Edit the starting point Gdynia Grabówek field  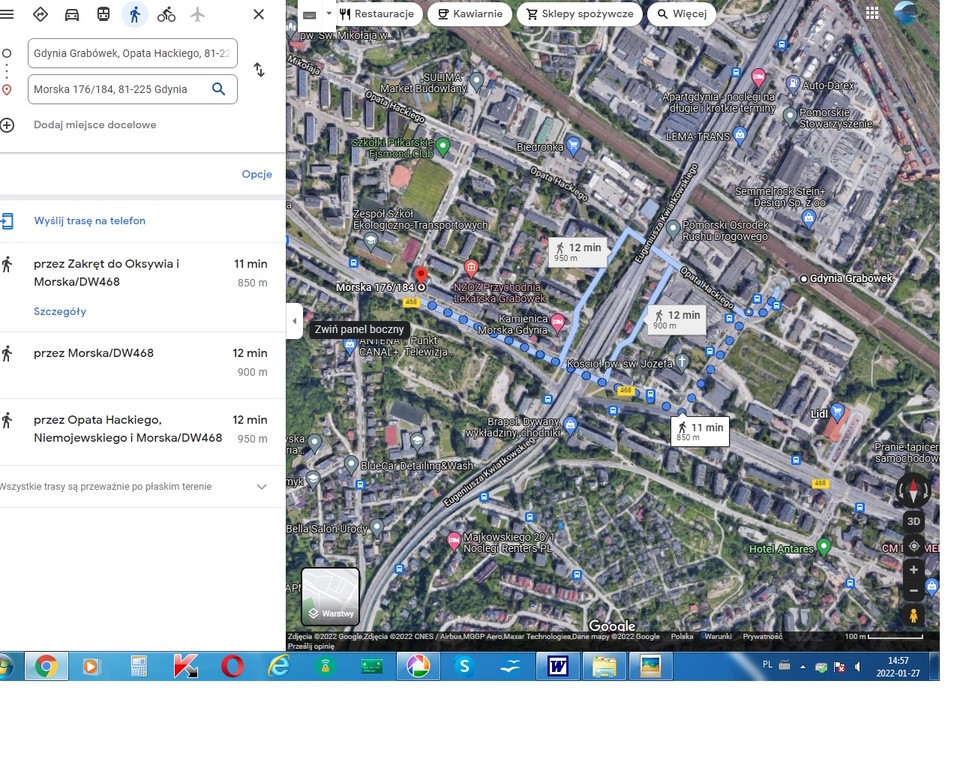132,53
